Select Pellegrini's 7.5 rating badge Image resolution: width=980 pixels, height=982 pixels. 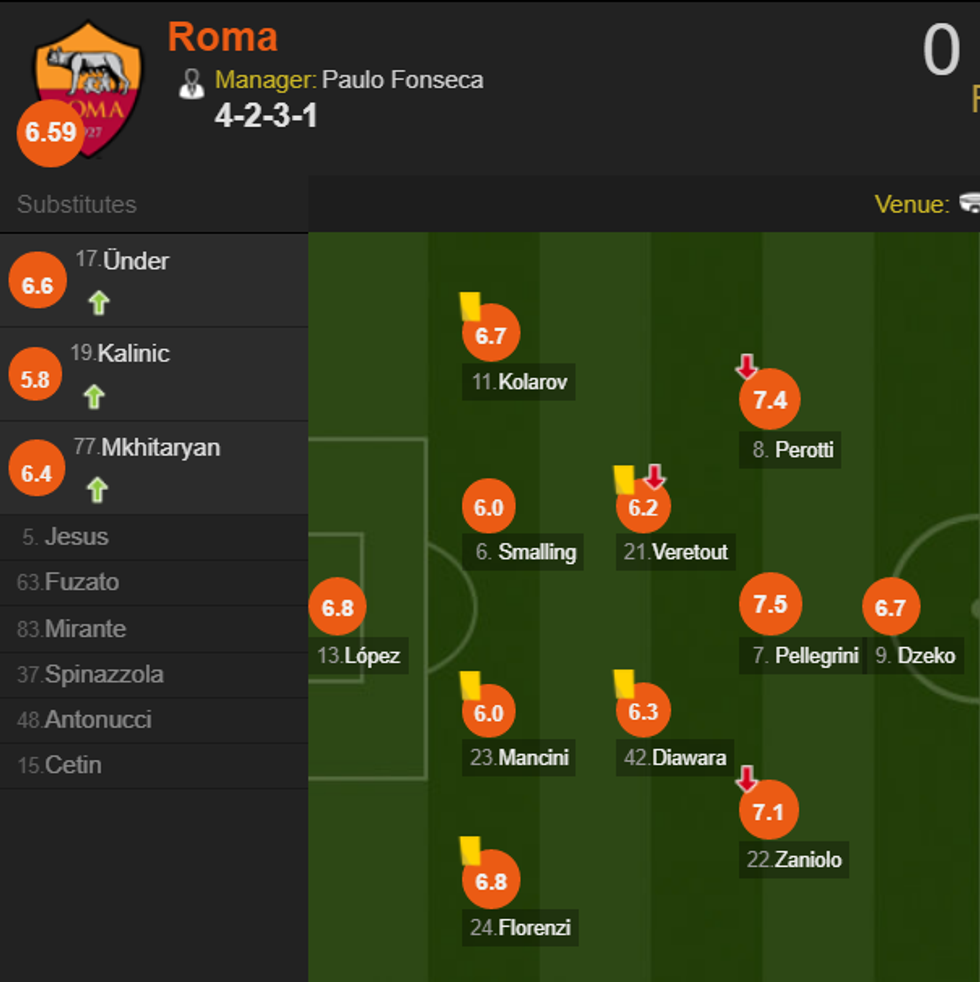[x=770, y=605]
